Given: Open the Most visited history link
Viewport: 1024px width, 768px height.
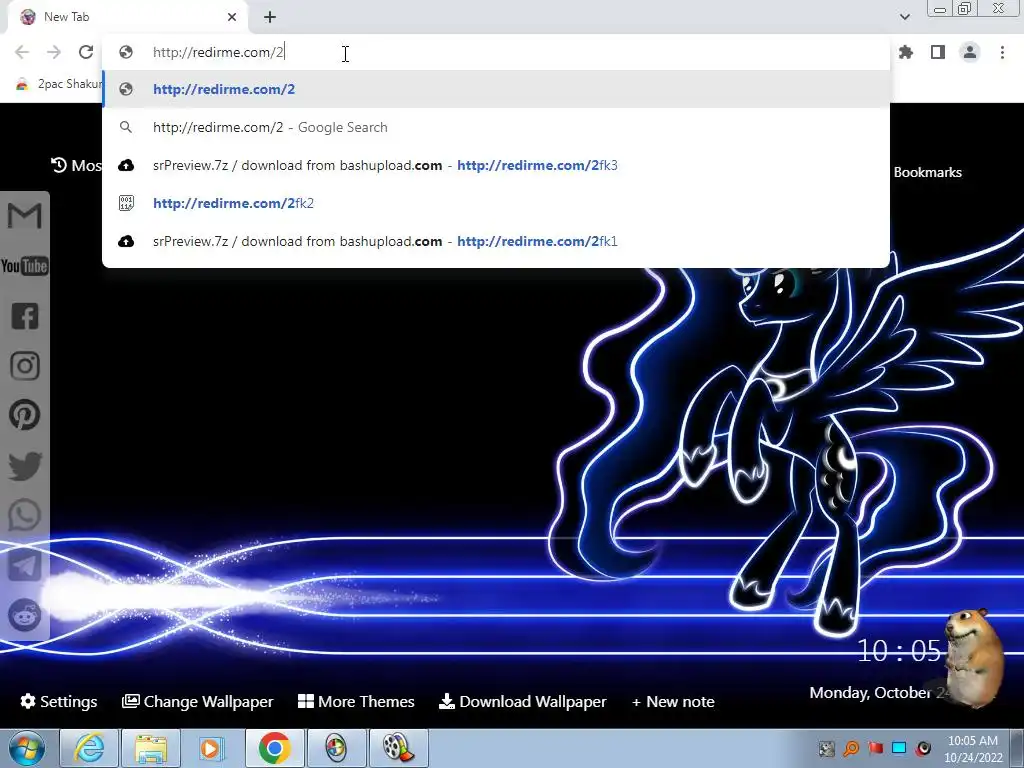Looking at the screenshot, I should tap(76, 165).
